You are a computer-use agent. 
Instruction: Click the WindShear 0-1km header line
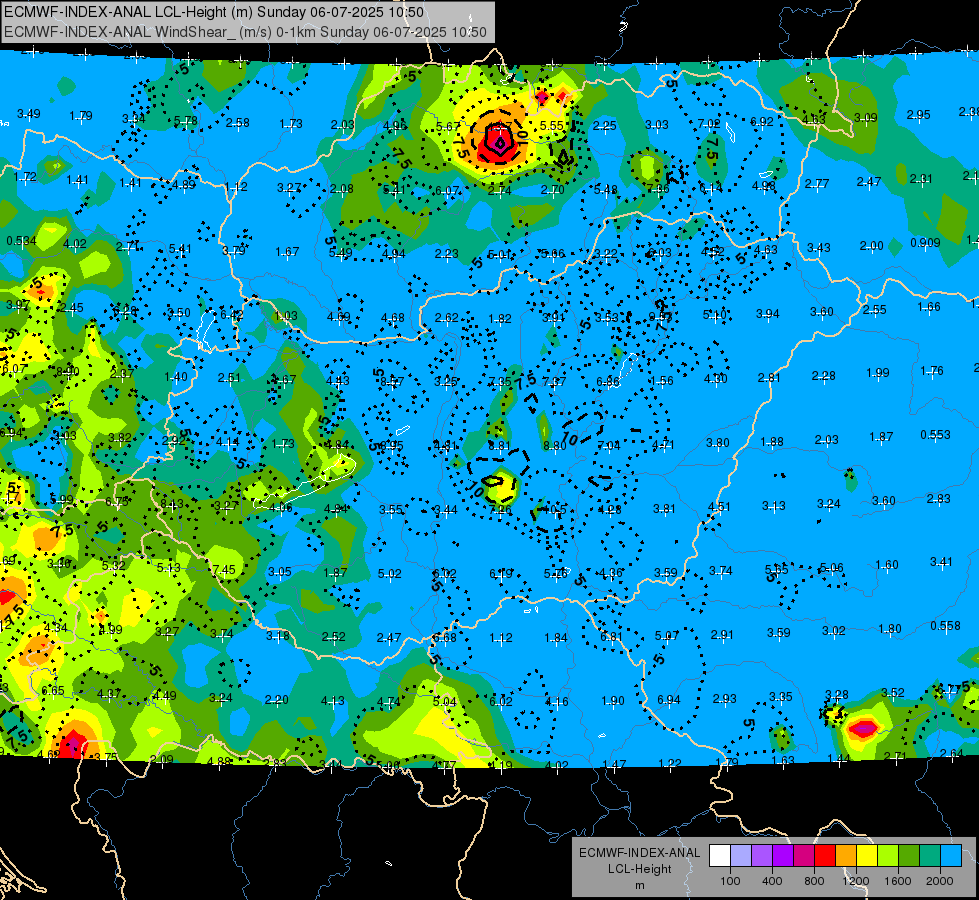click(x=245, y=32)
